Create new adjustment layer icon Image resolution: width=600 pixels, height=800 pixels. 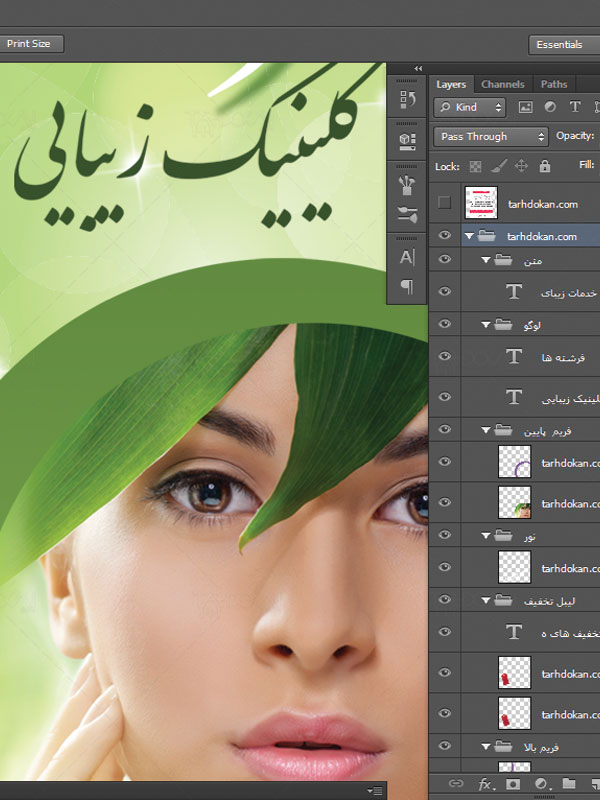coord(541,784)
